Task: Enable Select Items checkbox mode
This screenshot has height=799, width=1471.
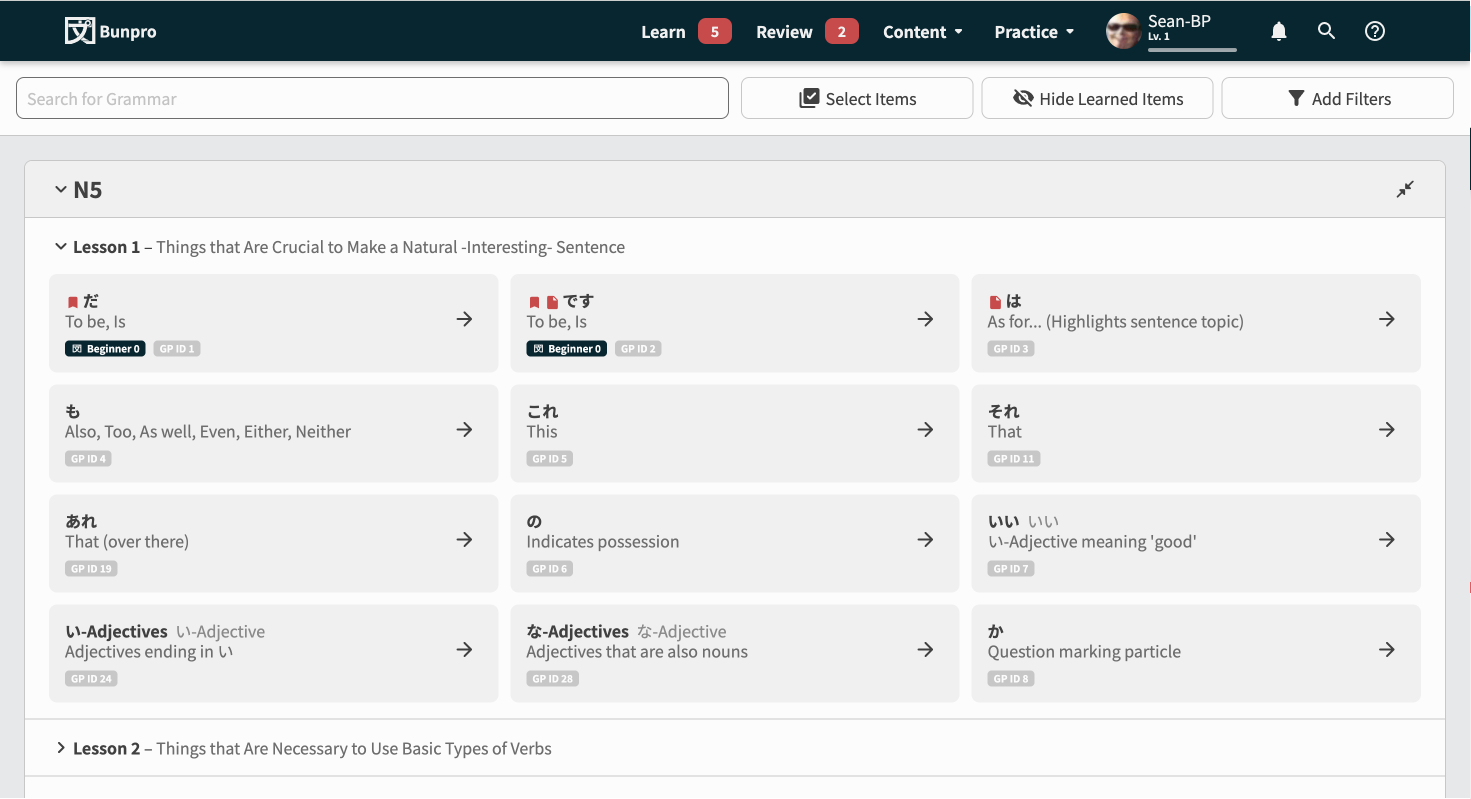Action: pos(857,99)
